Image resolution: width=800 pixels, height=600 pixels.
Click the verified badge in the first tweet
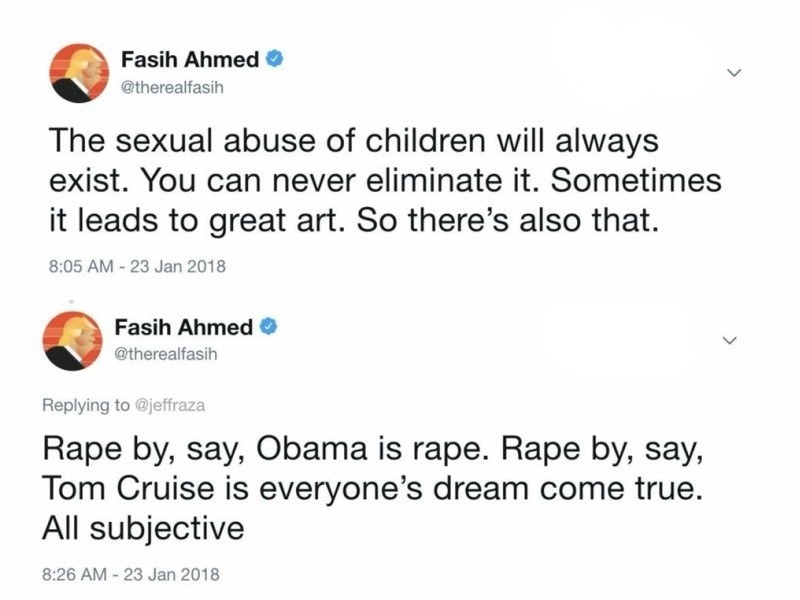(x=275, y=59)
